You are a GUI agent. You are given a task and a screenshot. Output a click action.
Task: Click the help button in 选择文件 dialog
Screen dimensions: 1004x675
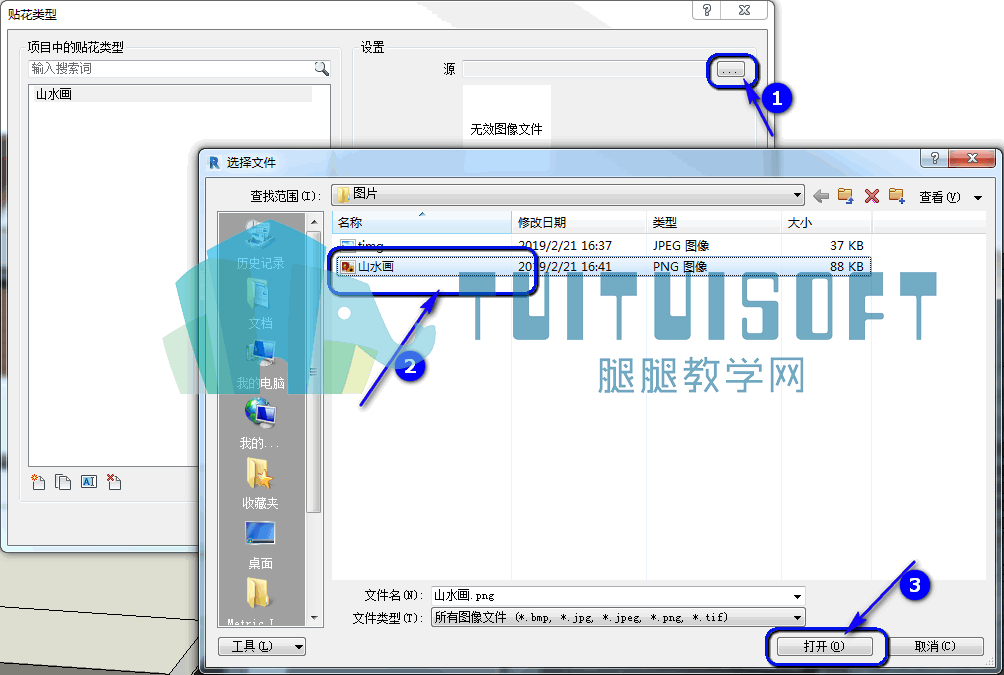pyautogui.click(x=935, y=158)
